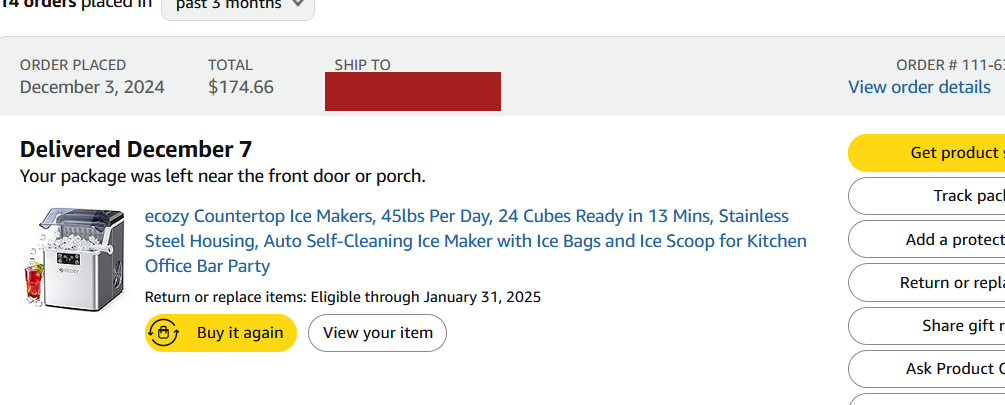
Task: Click the $174.66 order total
Action: coord(240,87)
